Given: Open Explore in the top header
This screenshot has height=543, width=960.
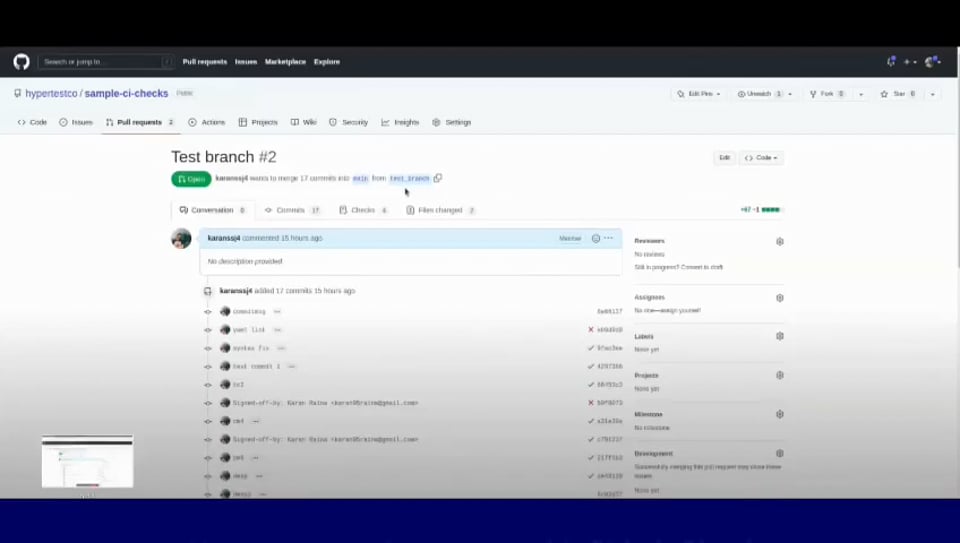Looking at the screenshot, I should [327, 62].
